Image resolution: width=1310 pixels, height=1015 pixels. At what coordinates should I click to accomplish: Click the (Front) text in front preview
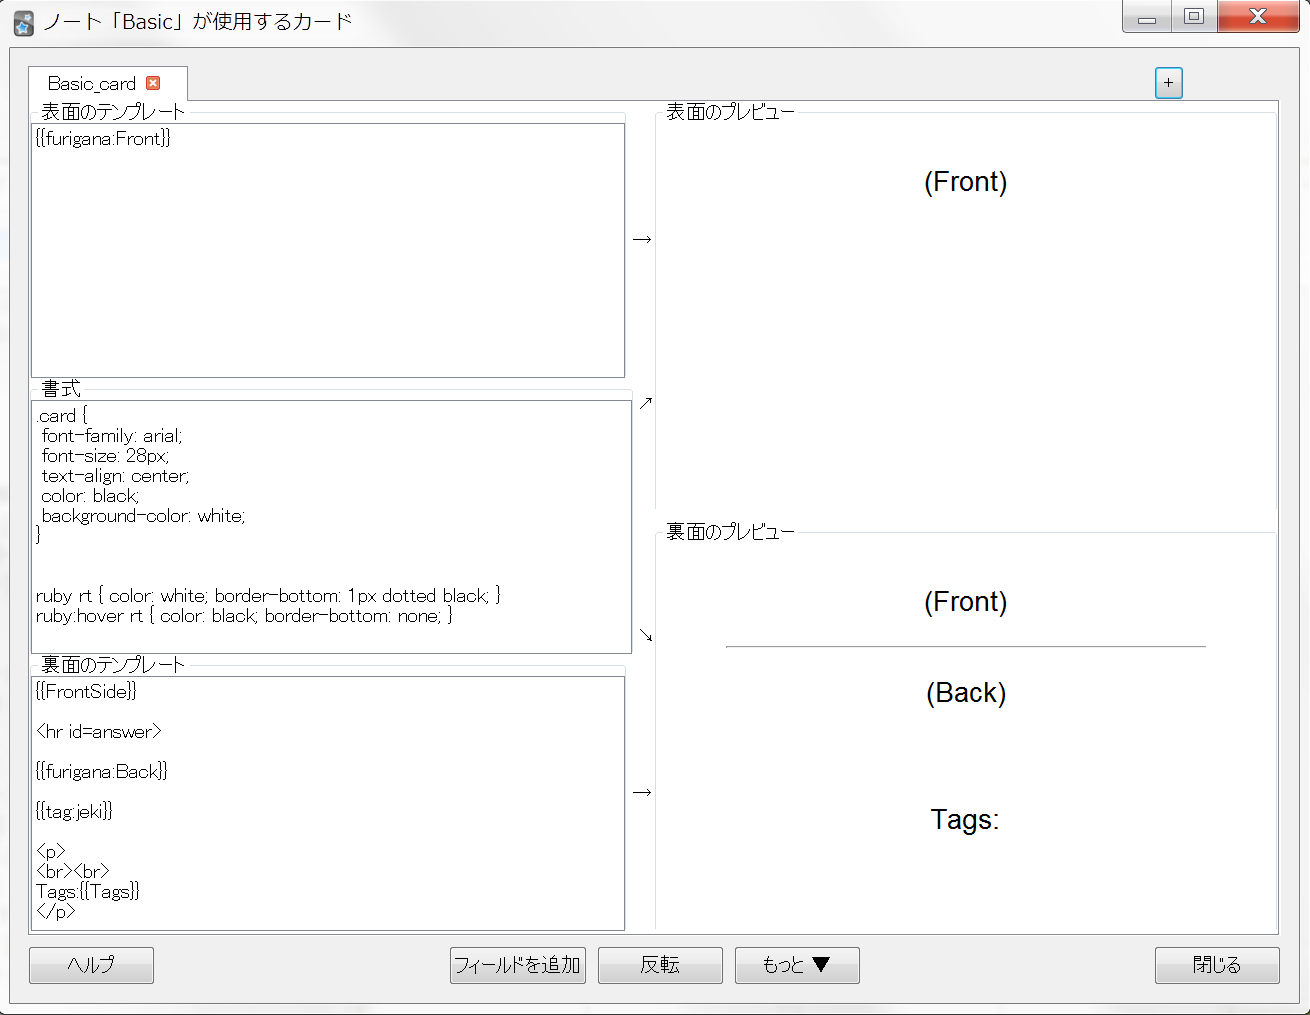click(x=965, y=182)
